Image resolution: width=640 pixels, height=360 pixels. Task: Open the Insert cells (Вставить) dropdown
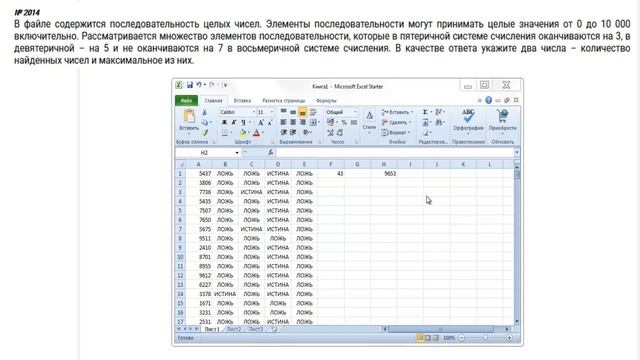(x=397, y=112)
